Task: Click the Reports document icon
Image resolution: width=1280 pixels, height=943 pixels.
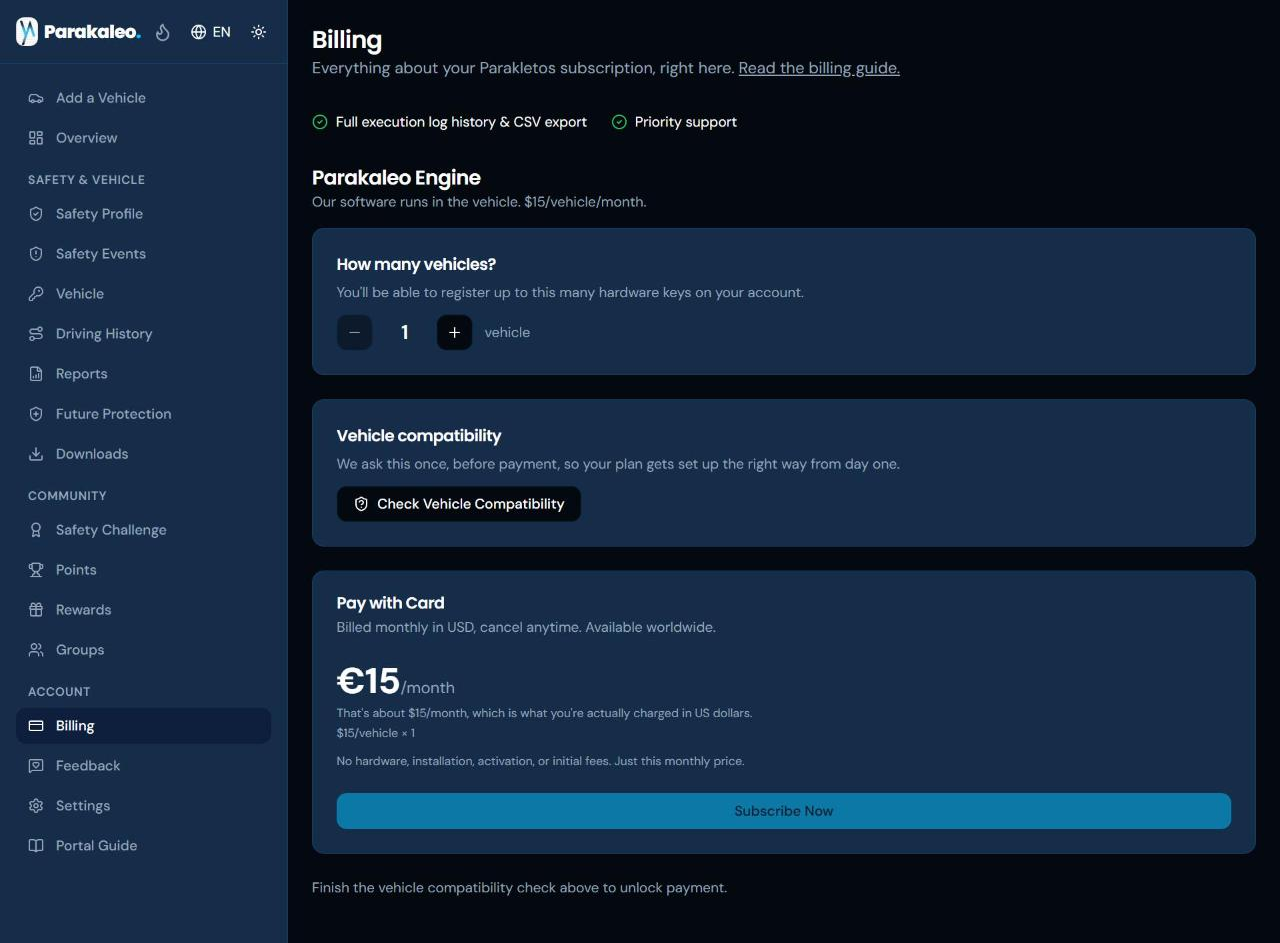Action: tap(36, 374)
